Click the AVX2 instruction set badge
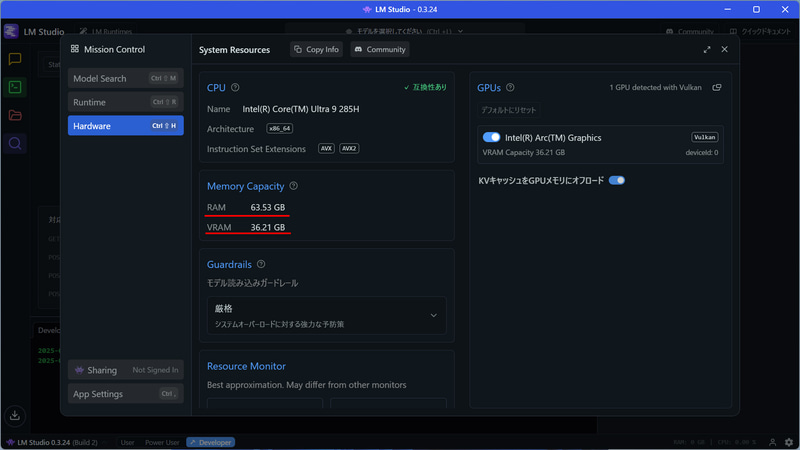Image resolution: width=800 pixels, height=450 pixels. (x=349, y=148)
